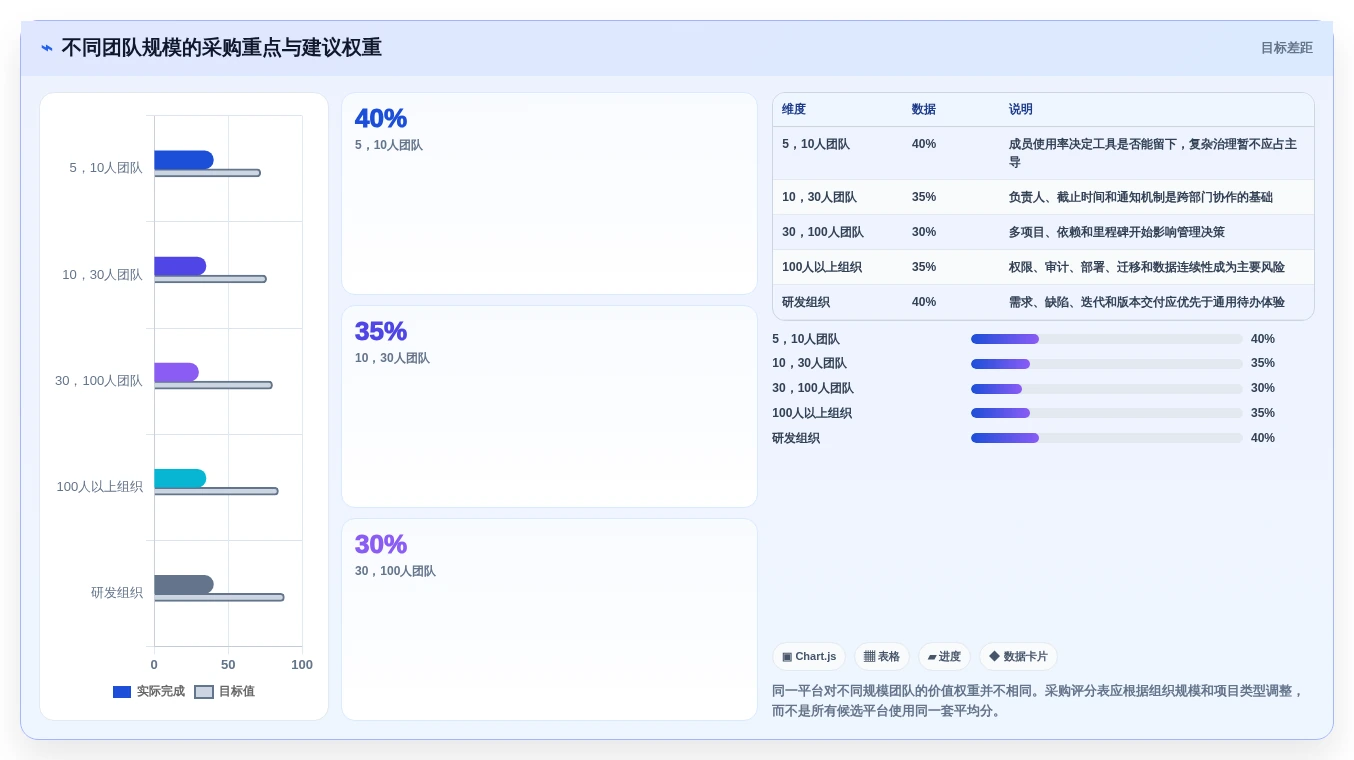Screen dimensions: 1354x760
Task: Click chart Y-axis label 100人以上组织
Action: pos(99,487)
